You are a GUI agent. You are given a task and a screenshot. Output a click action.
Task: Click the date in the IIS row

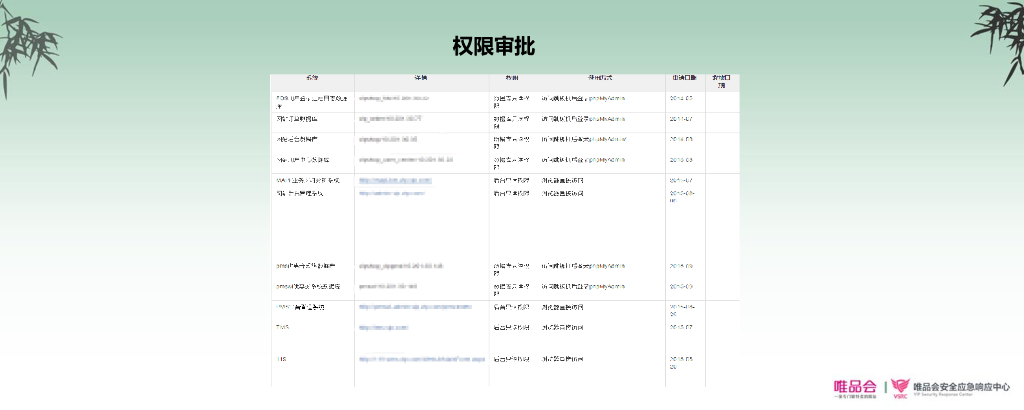tap(681, 361)
